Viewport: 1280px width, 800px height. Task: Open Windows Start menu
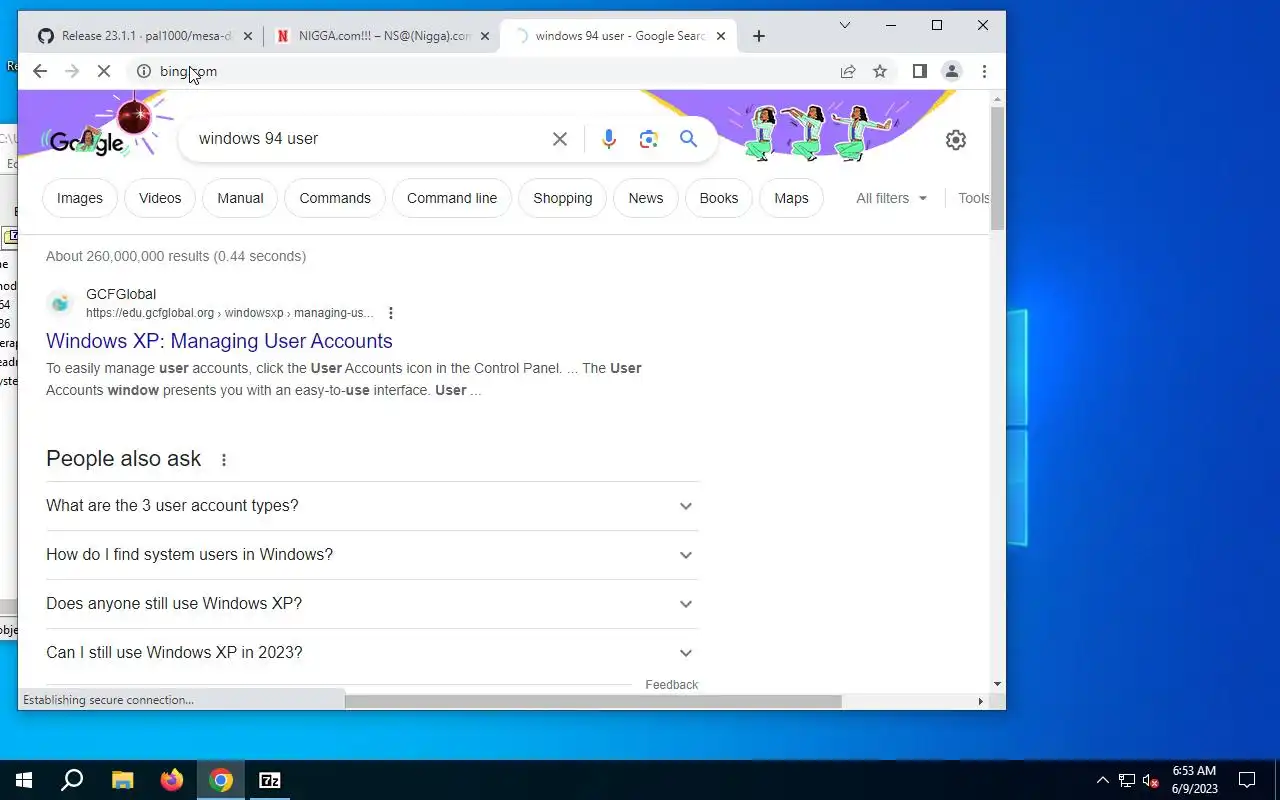coord(24,780)
